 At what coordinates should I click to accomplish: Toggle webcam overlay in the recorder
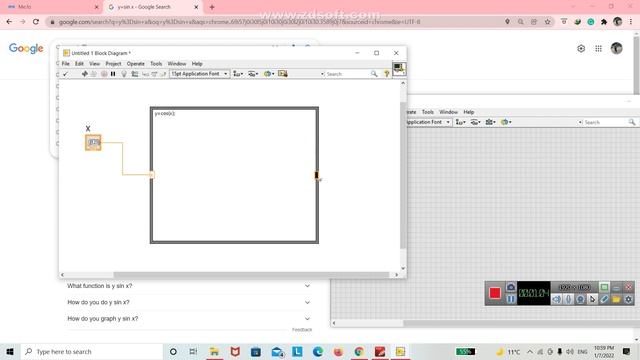click(580, 299)
